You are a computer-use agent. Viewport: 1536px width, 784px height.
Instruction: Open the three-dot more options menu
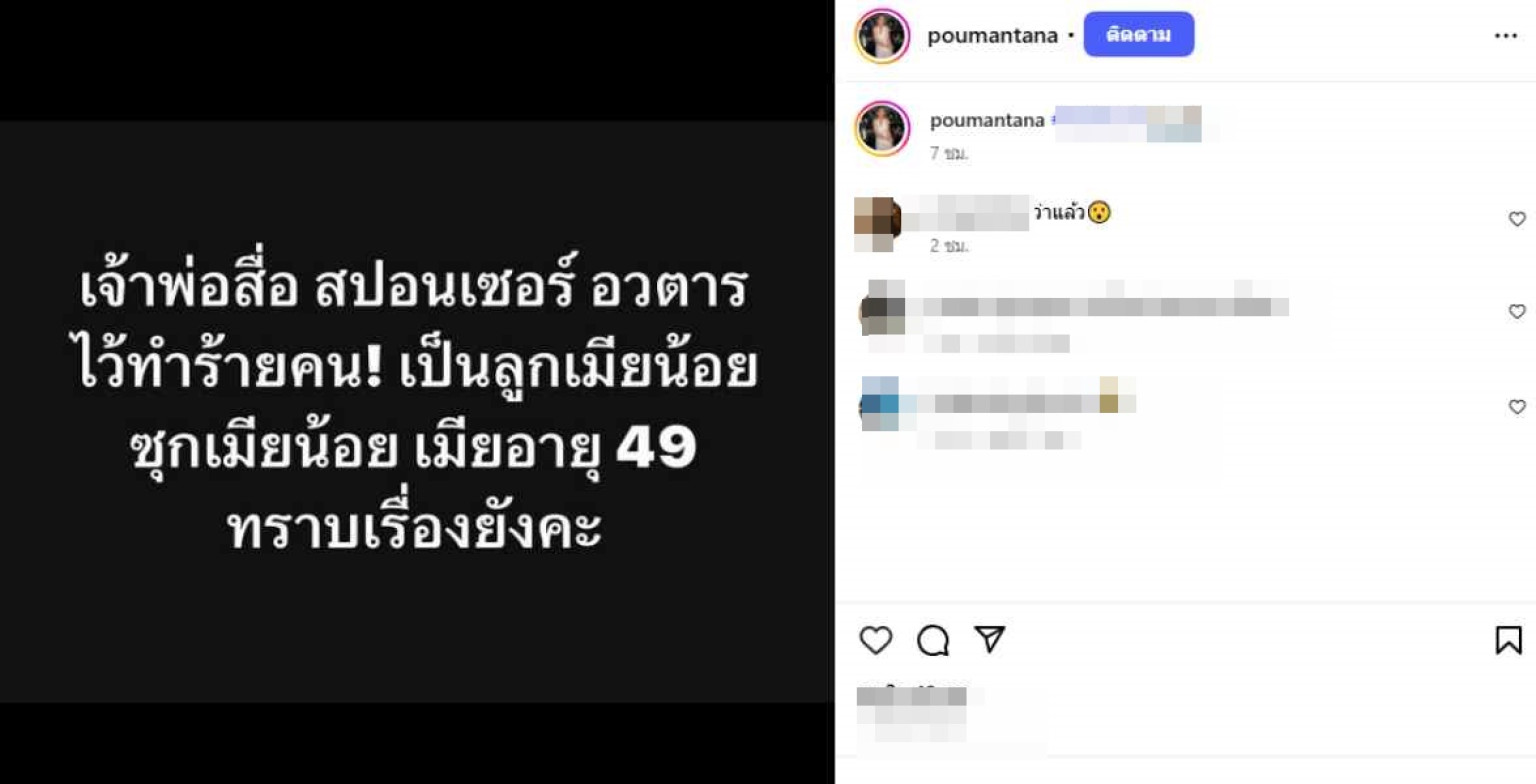1506,36
